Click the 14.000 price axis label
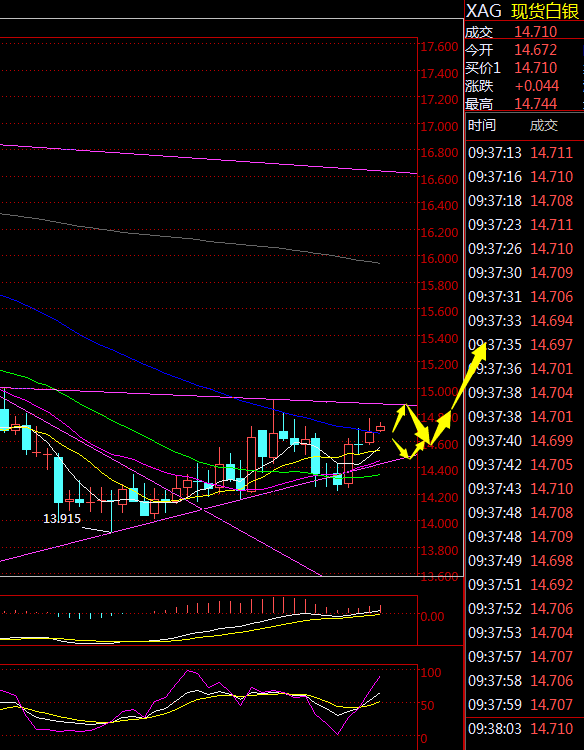This screenshot has width=584, height=750. (x=439, y=524)
